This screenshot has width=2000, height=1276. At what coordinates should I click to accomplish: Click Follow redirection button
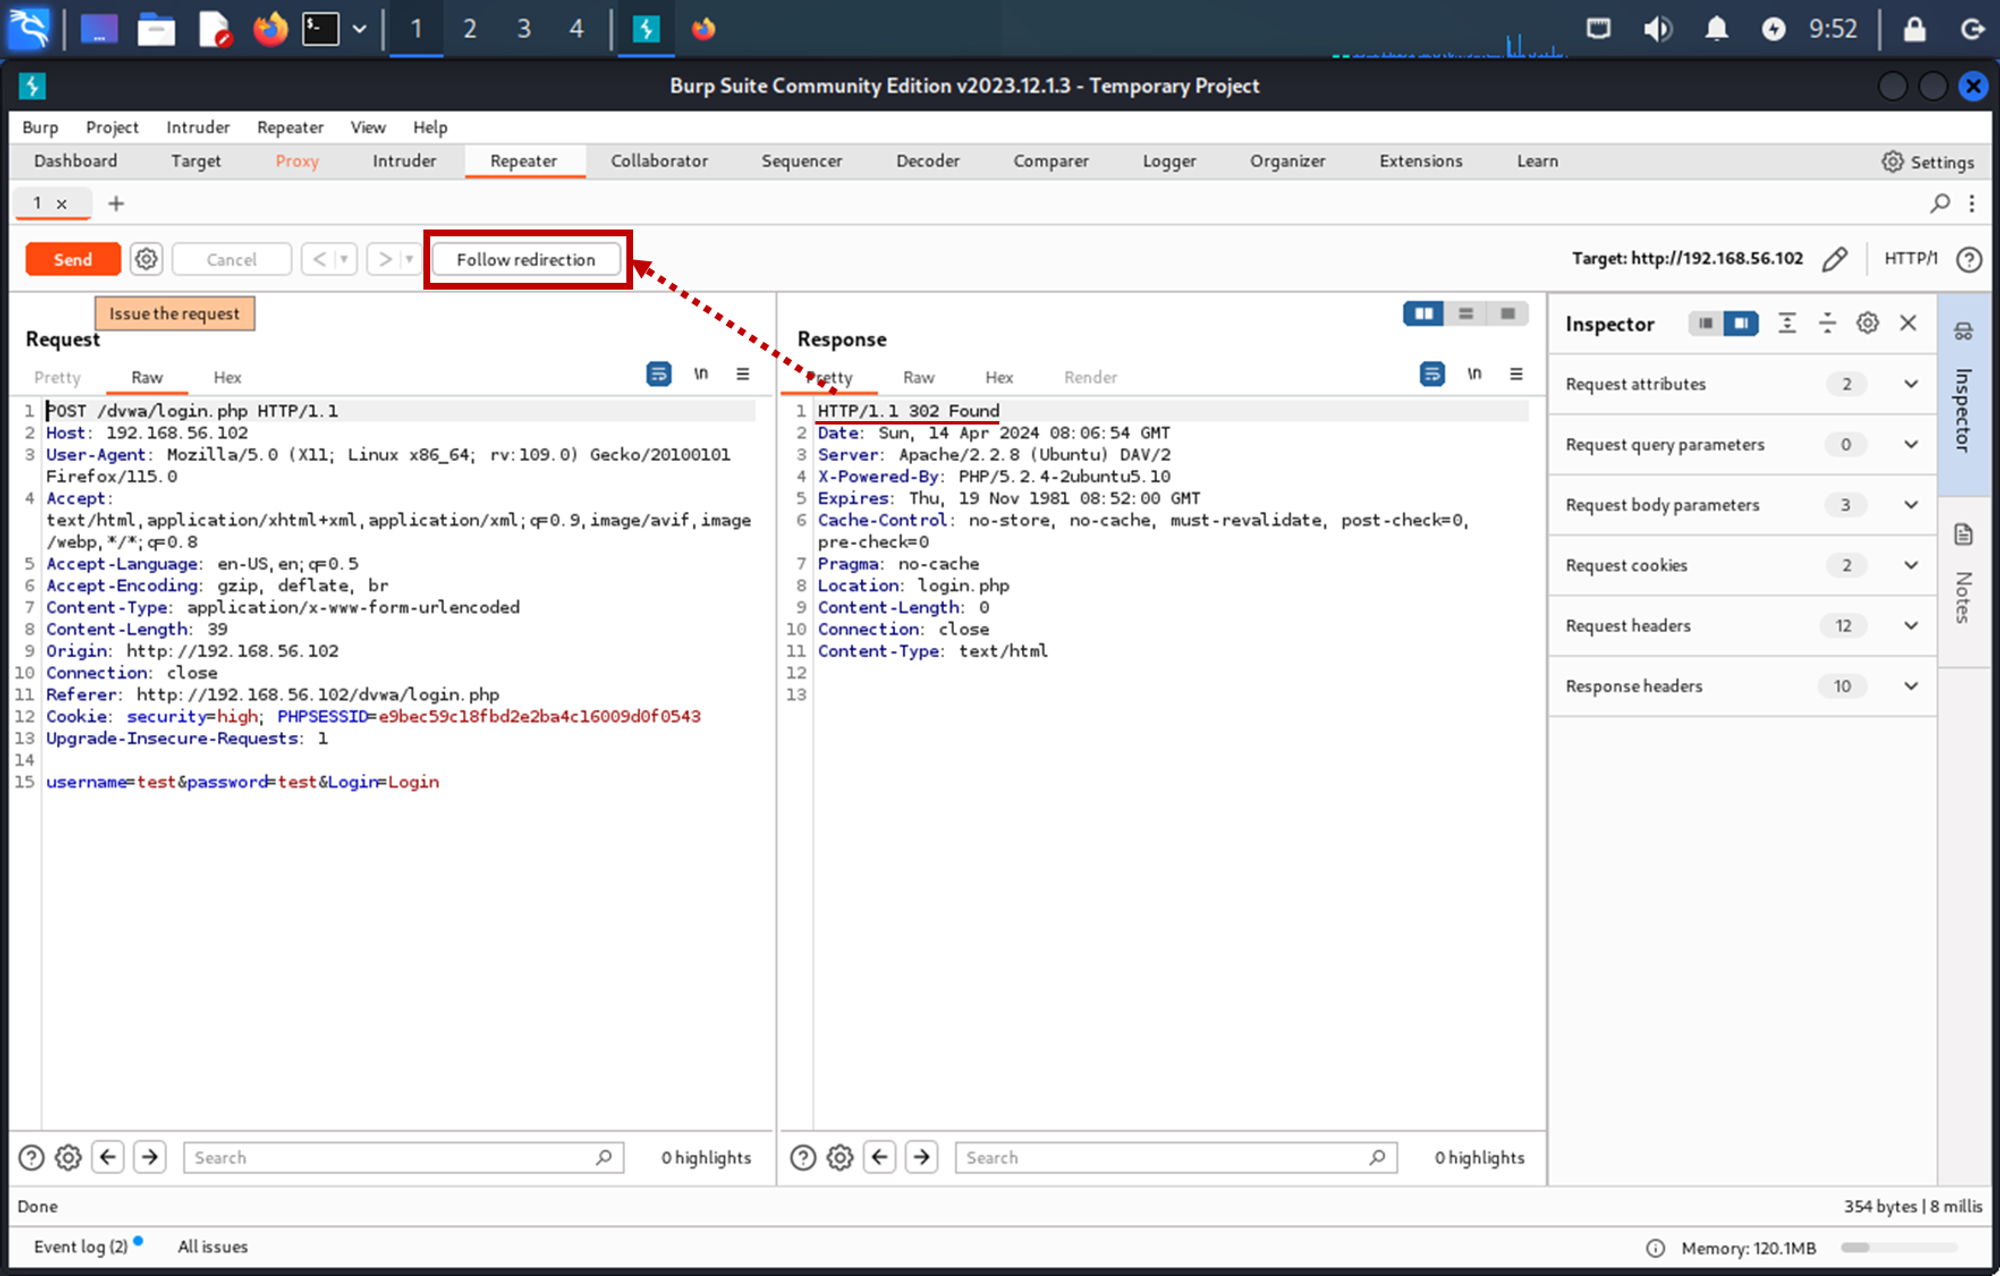point(525,259)
